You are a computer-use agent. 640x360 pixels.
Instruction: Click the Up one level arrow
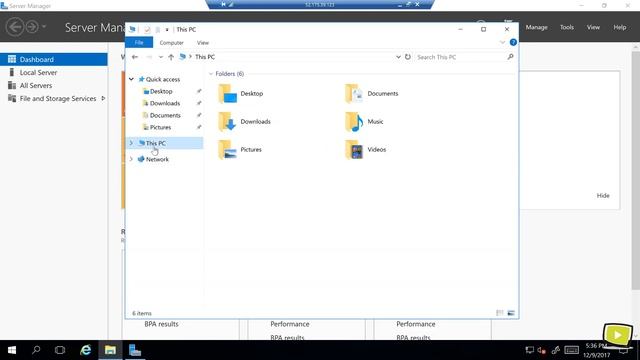coord(171,57)
